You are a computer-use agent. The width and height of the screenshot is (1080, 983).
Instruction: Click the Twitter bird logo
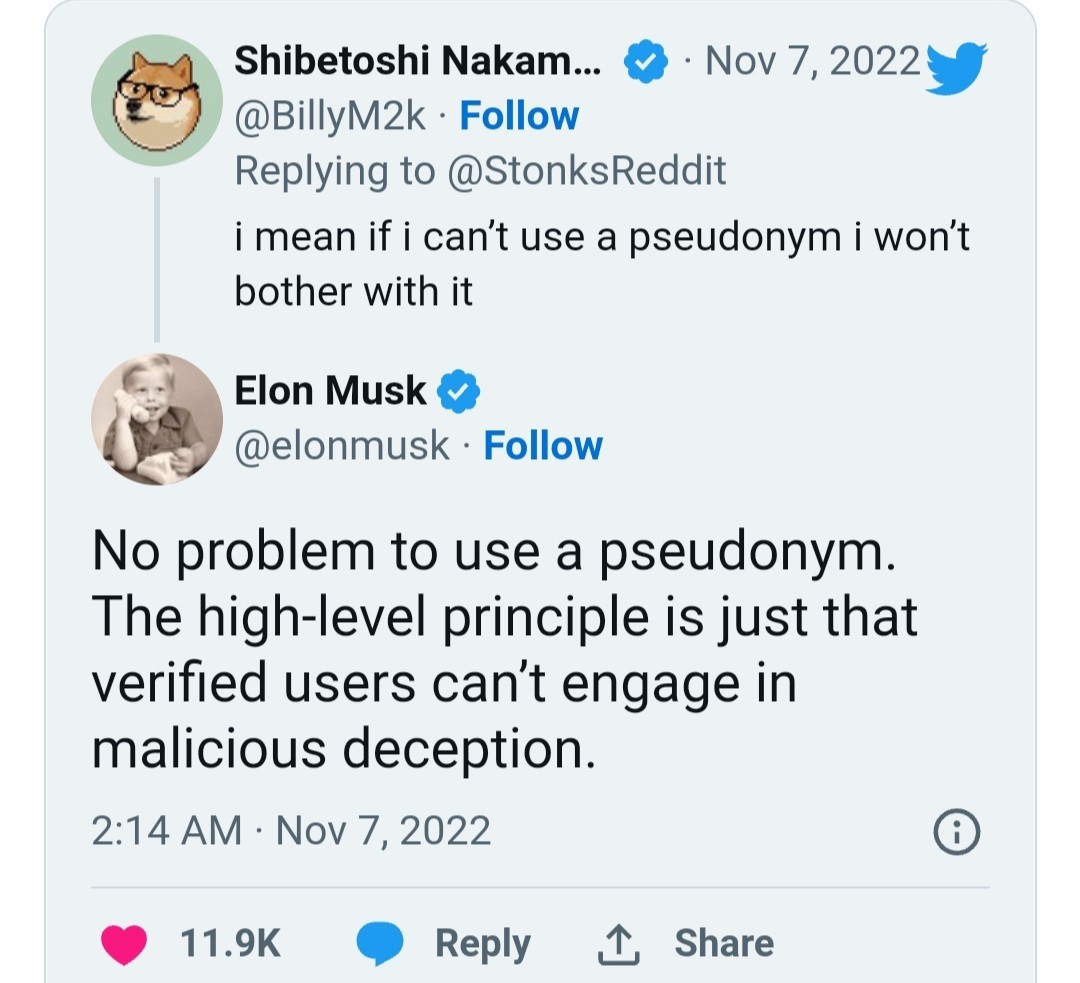pos(955,66)
